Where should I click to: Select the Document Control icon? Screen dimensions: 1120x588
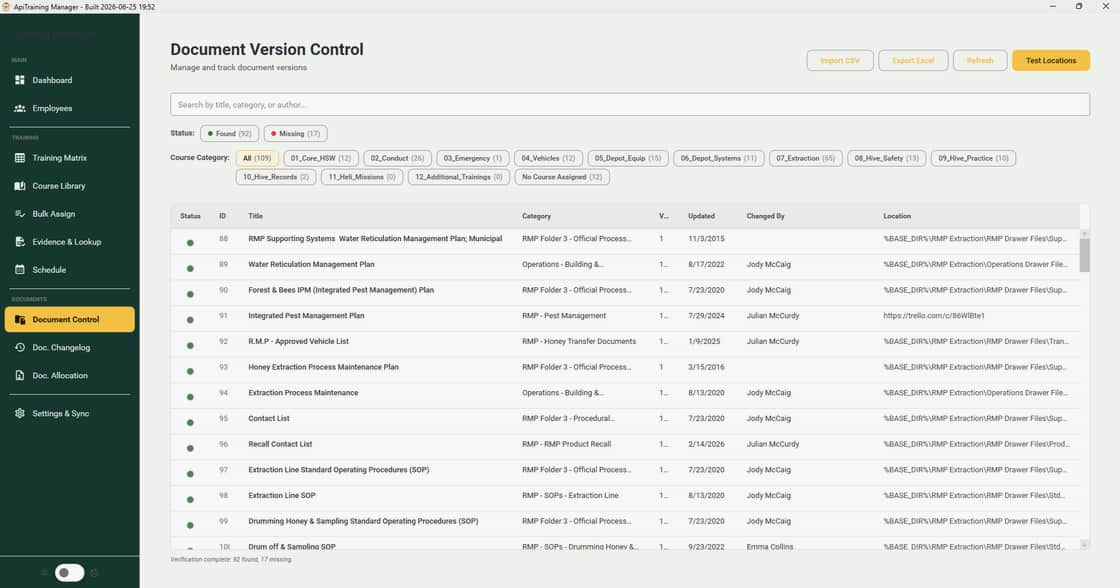click(x=20, y=319)
